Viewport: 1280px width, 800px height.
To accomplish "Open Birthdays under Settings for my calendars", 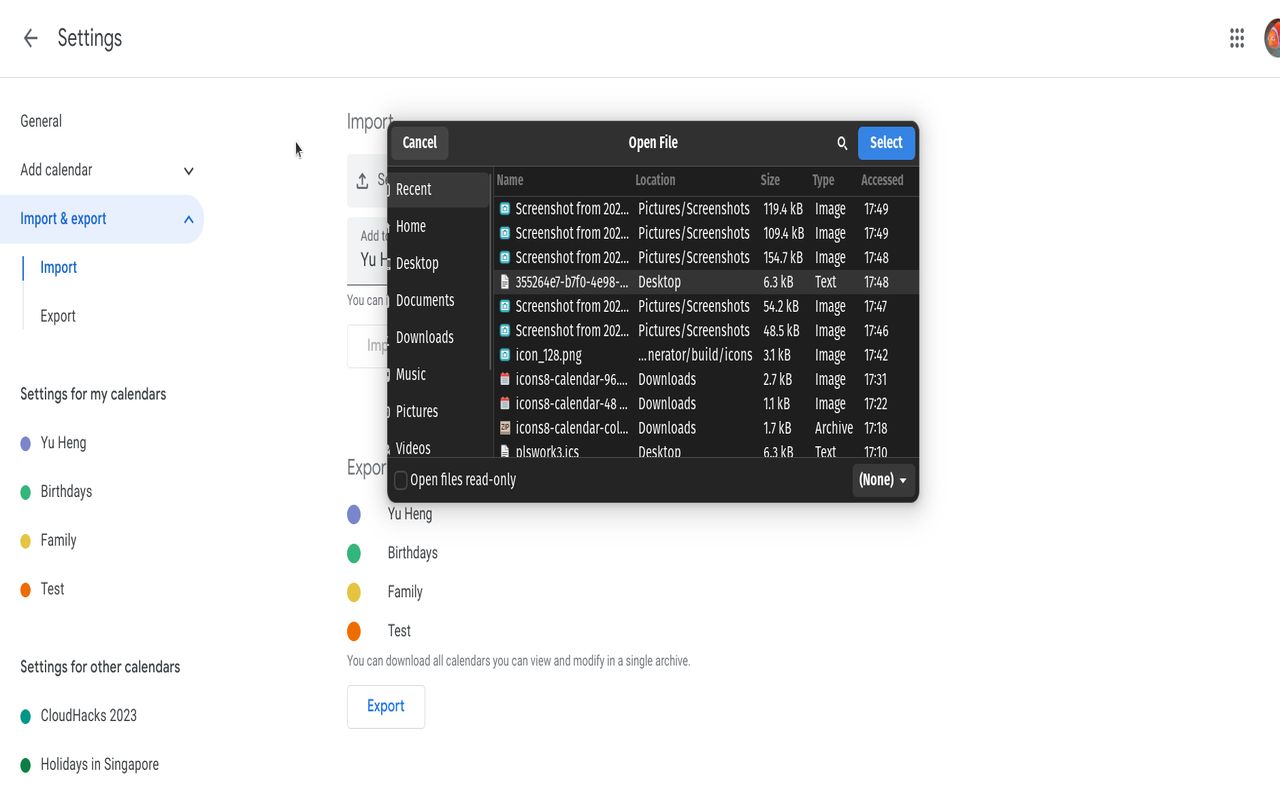I will click(66, 491).
